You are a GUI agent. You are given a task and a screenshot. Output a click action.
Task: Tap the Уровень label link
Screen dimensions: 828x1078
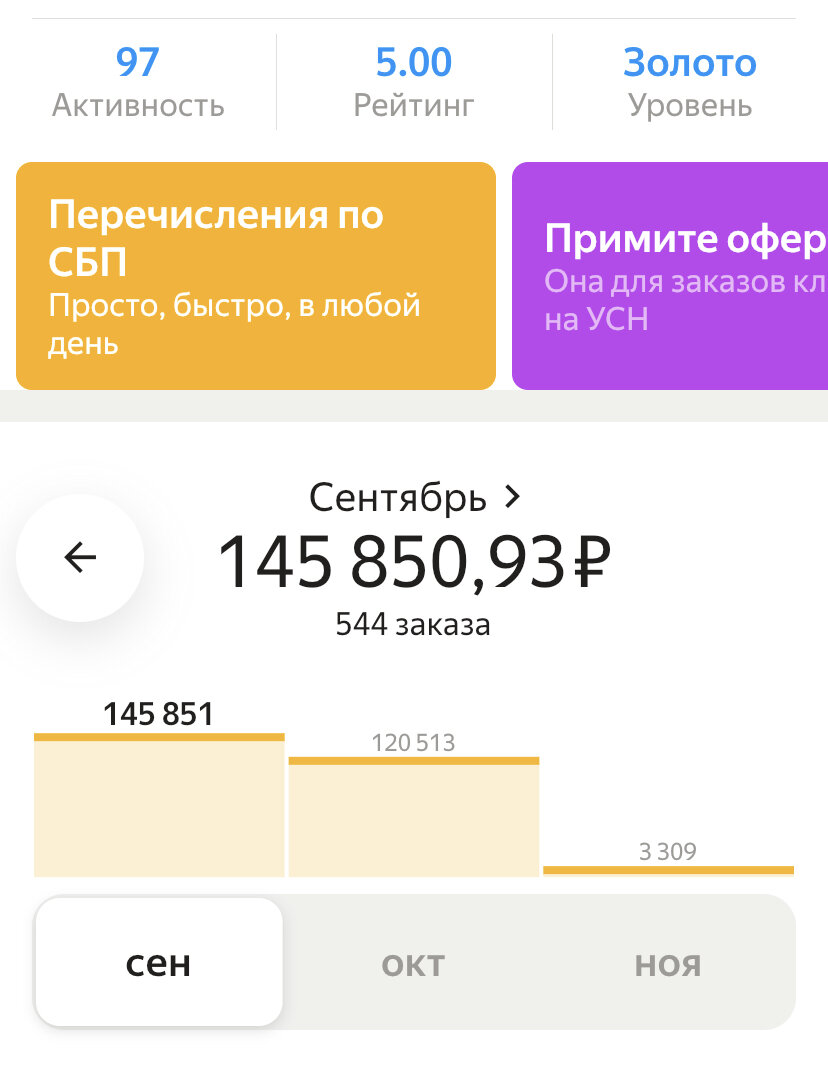(689, 103)
